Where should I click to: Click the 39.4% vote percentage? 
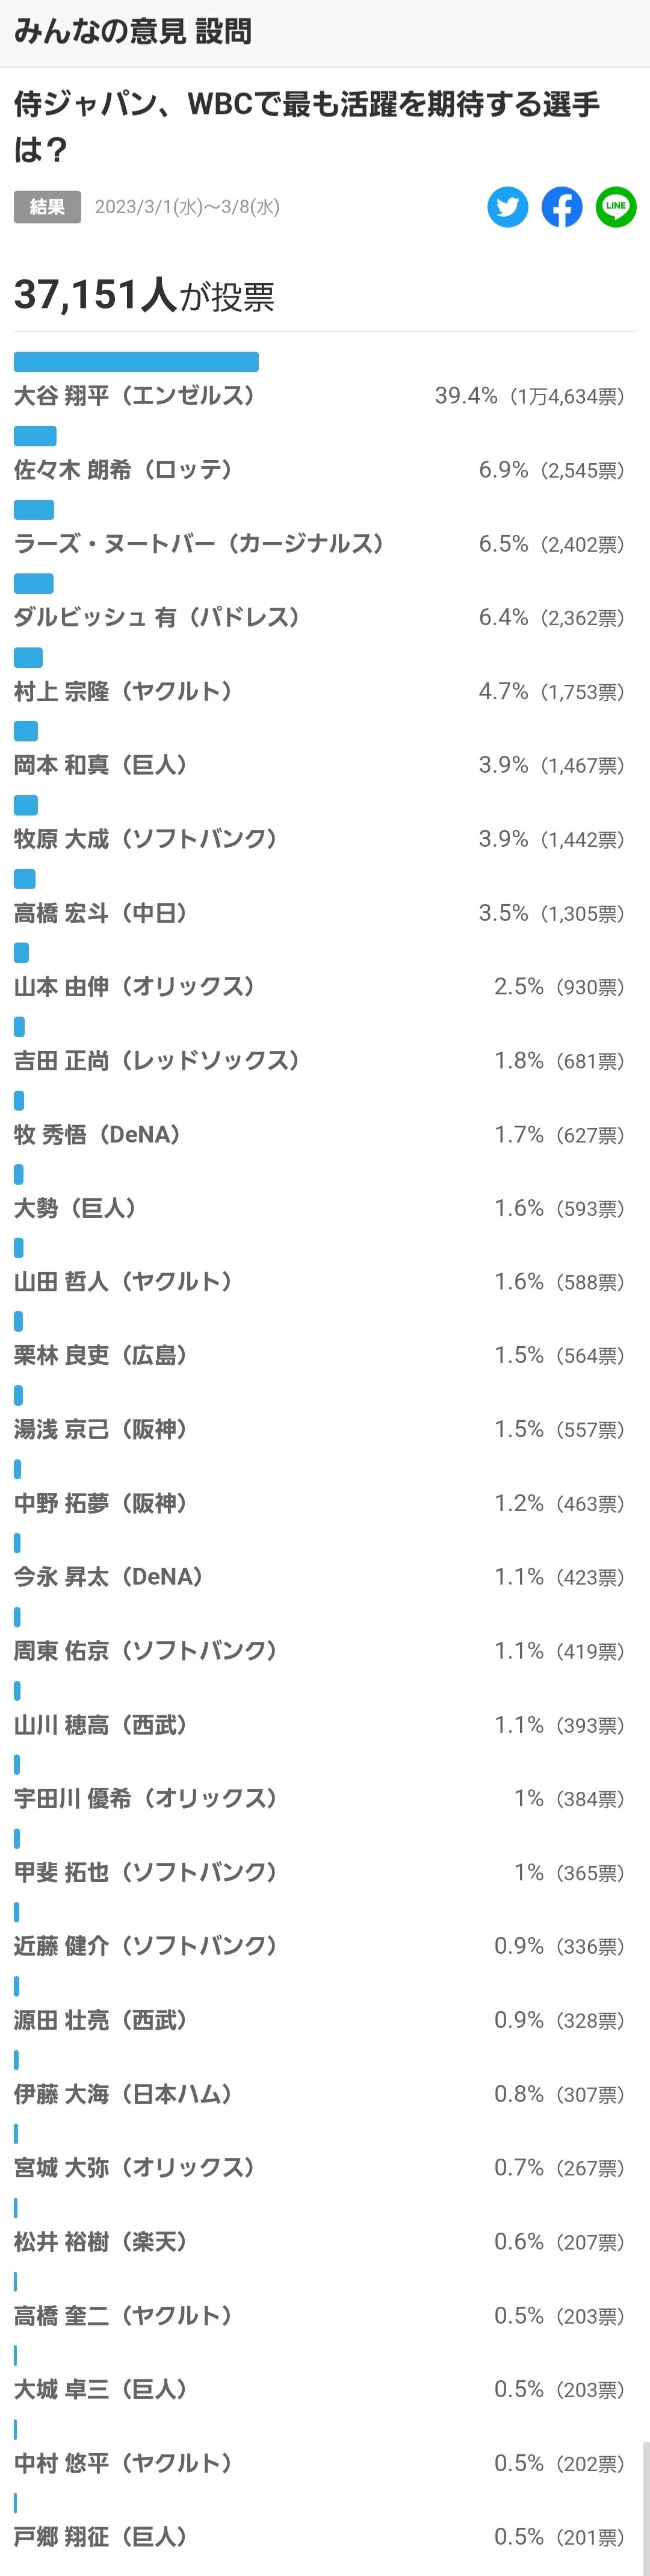coord(466,396)
